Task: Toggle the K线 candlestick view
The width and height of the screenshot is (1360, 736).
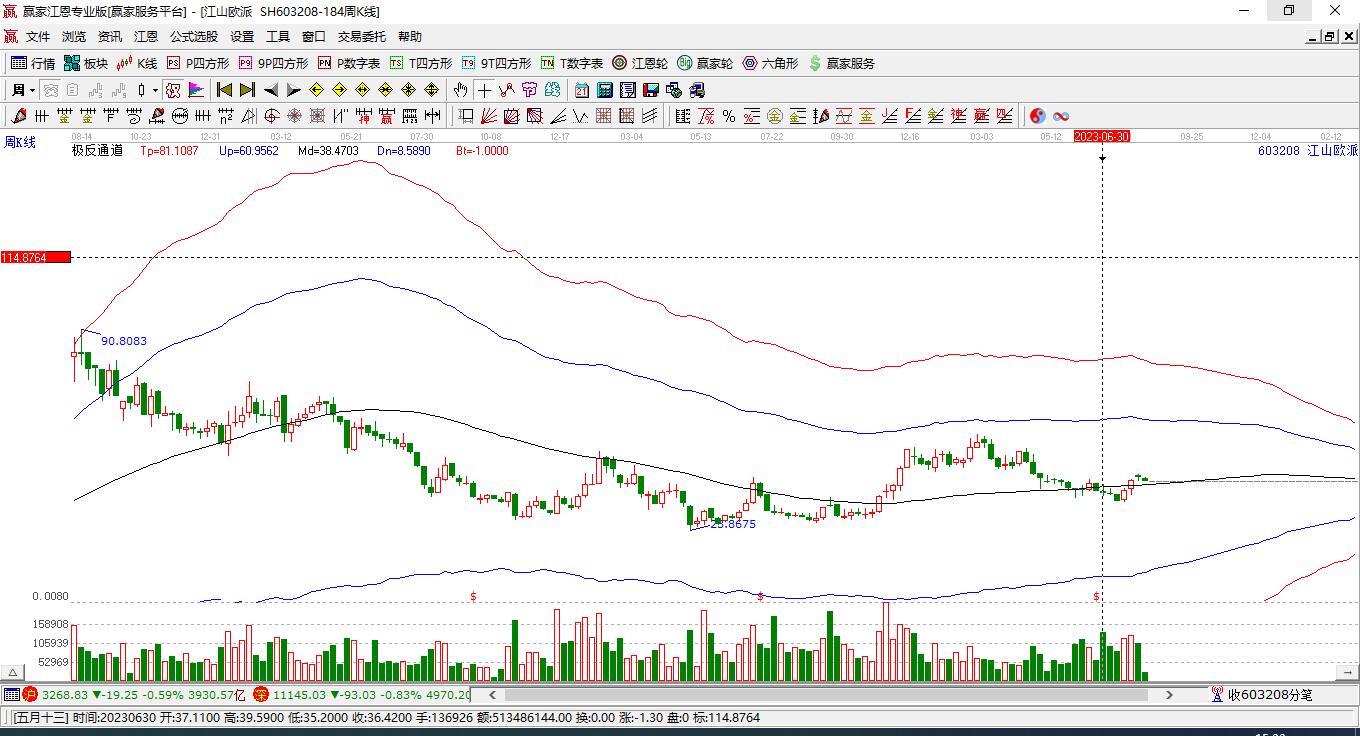Action: click(x=137, y=63)
